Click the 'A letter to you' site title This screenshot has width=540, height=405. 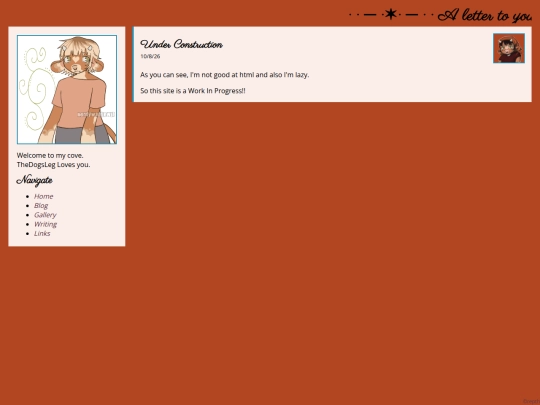[x=485, y=15]
